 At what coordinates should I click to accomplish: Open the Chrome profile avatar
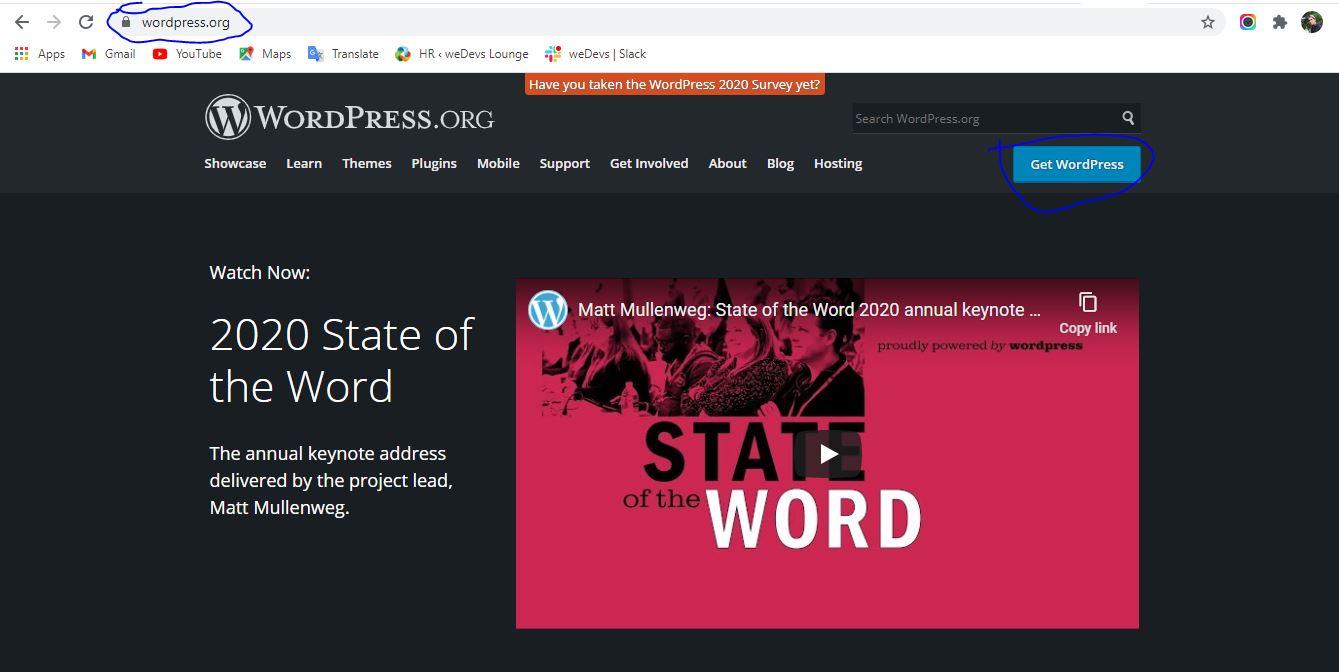[x=1312, y=22]
